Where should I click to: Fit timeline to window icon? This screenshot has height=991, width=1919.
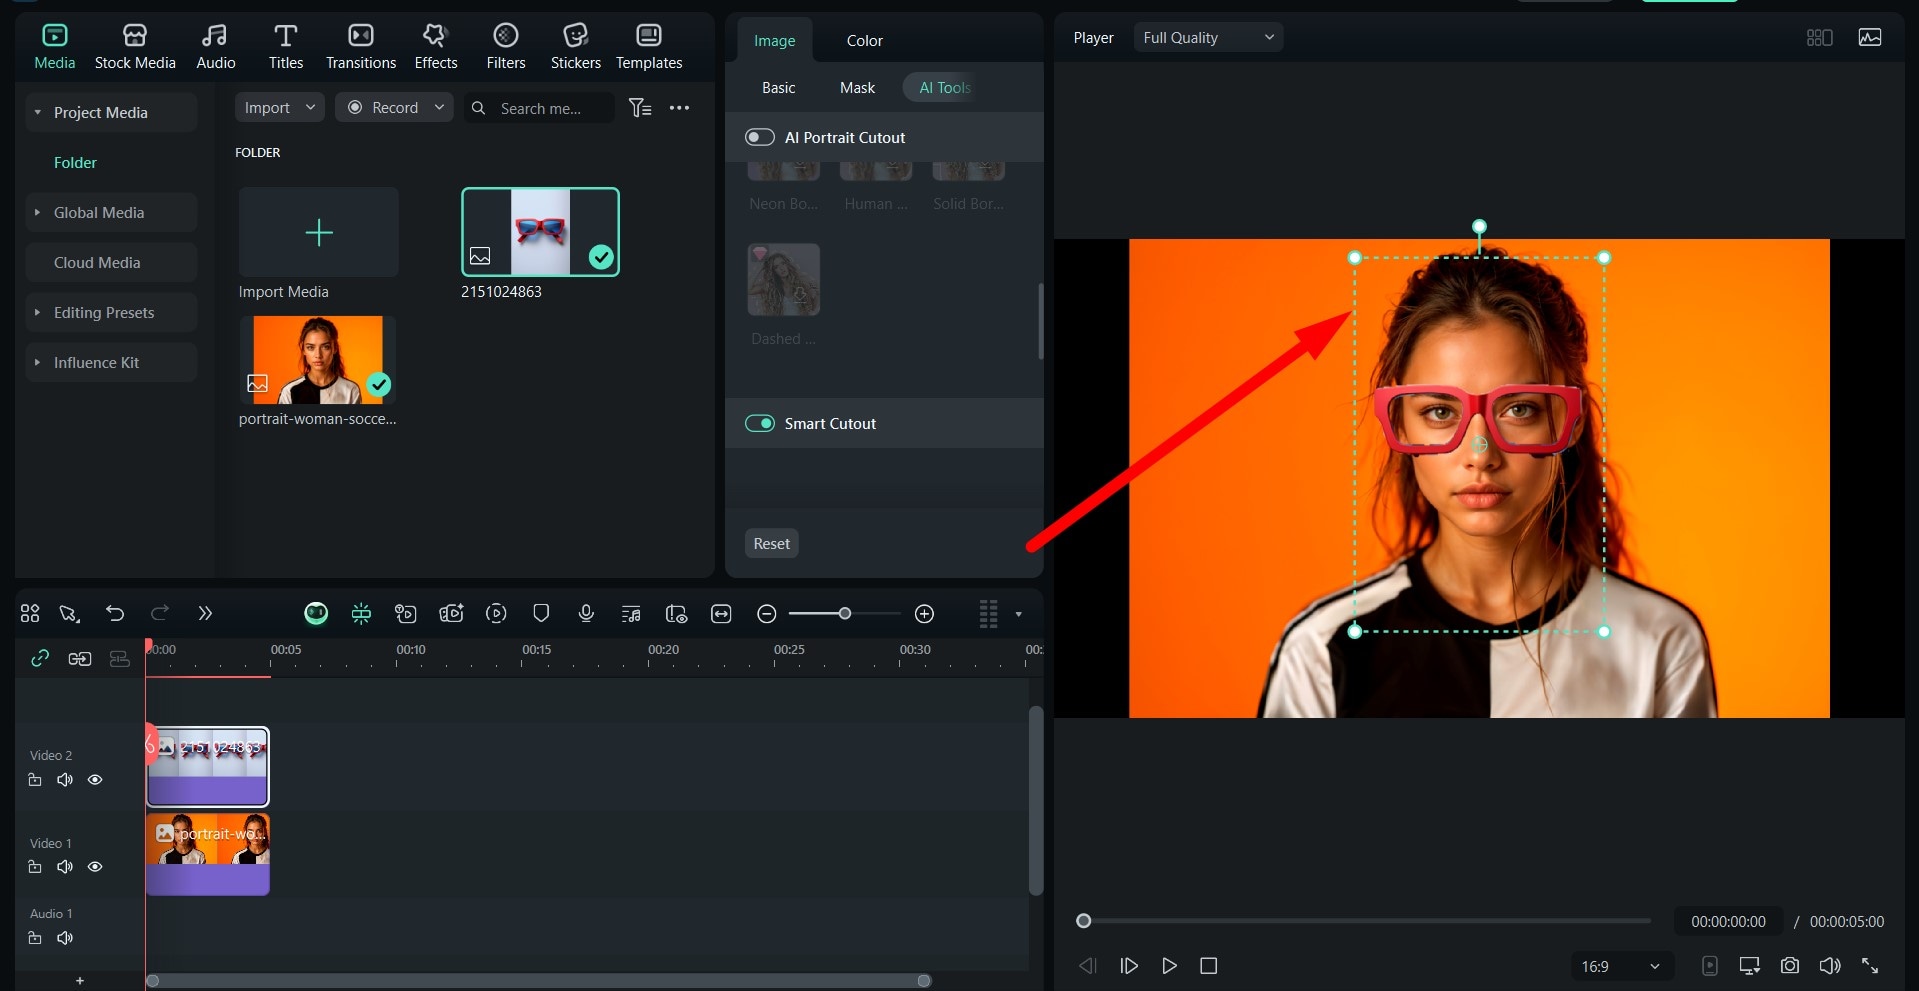click(721, 613)
